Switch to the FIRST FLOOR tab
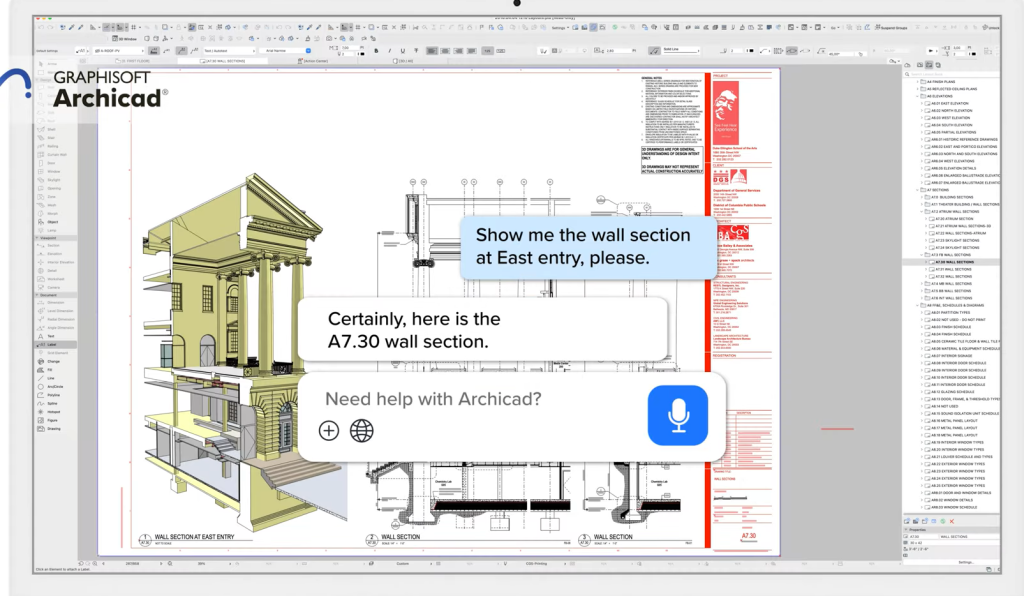The width and height of the screenshot is (1024, 596). click(133, 61)
